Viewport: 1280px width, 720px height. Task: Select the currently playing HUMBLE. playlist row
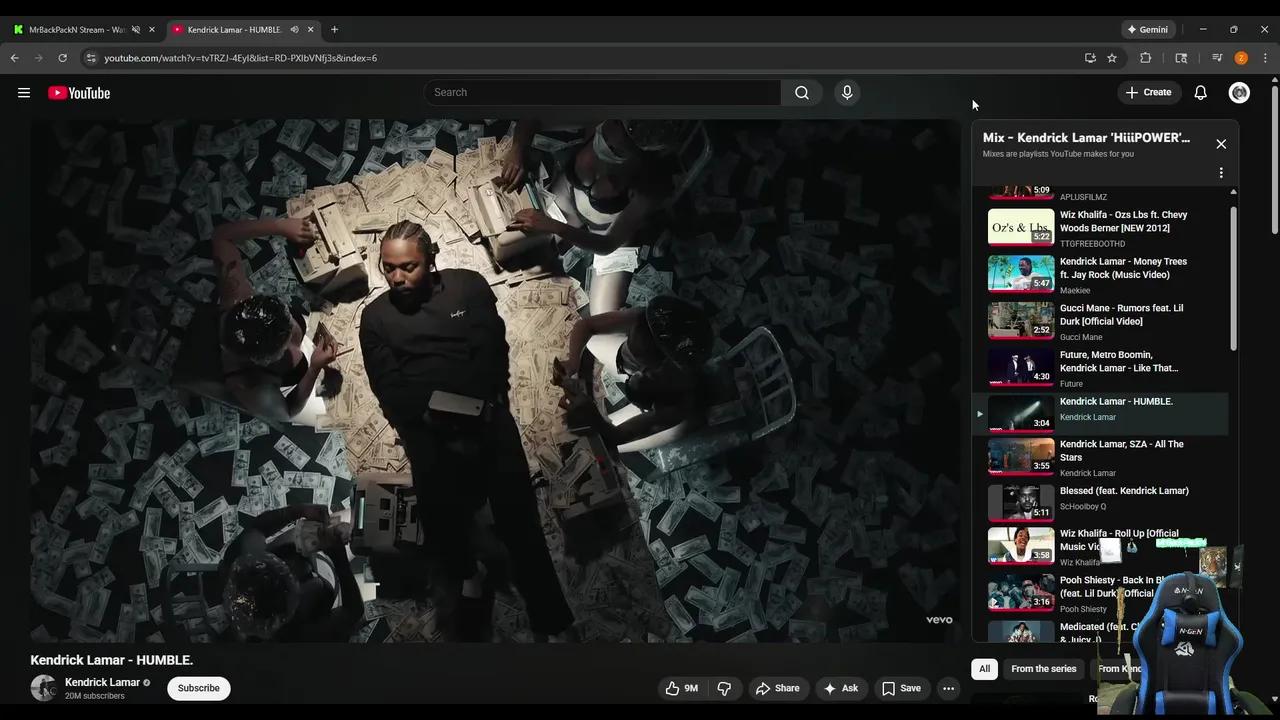pyautogui.click(x=1100, y=413)
